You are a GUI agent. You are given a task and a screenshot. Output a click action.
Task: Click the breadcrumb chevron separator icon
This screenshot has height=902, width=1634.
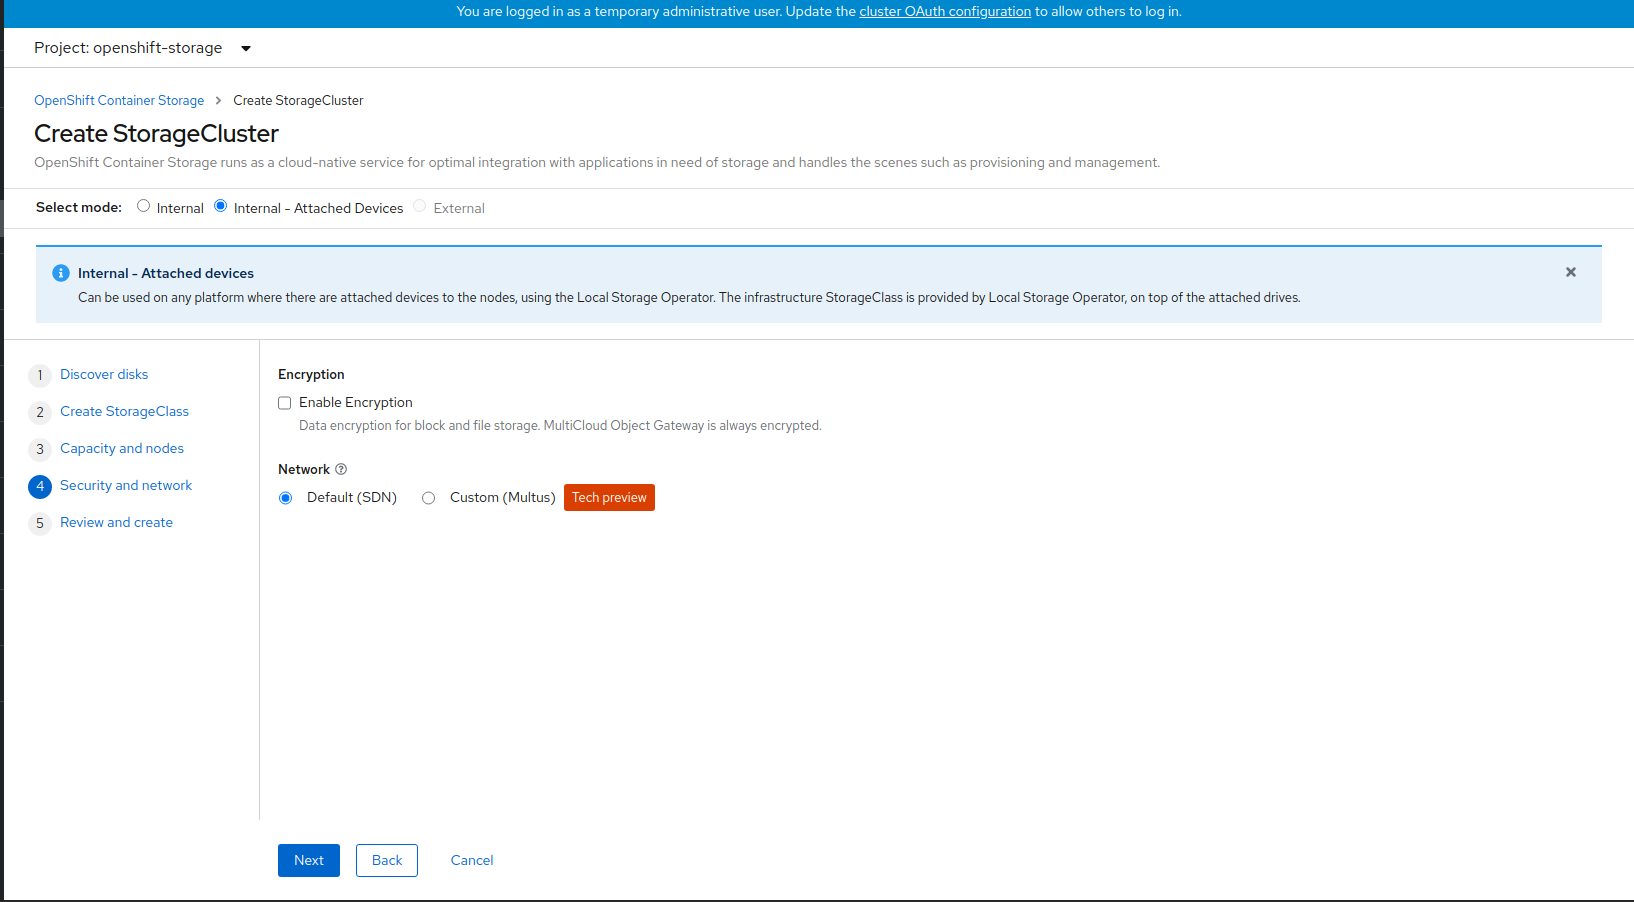click(218, 100)
